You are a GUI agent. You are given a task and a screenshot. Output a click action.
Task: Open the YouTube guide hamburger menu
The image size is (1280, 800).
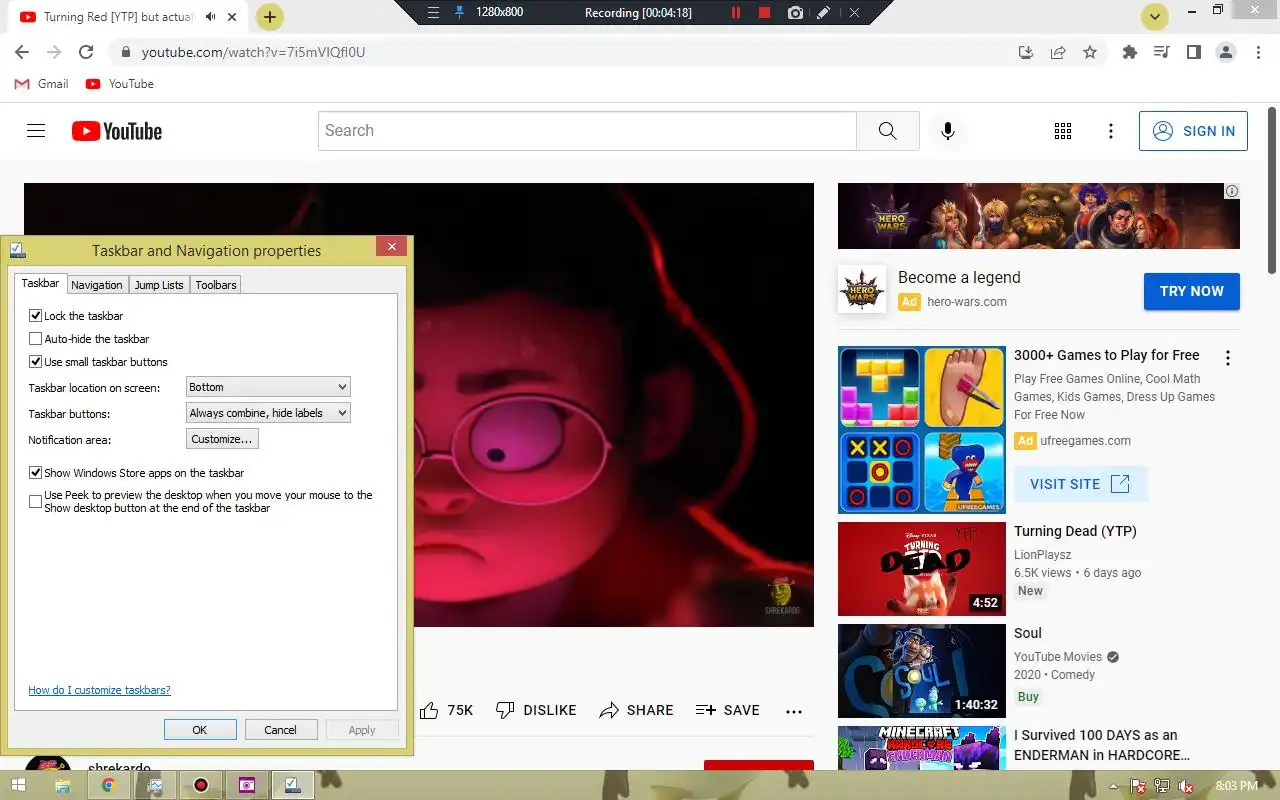[x=36, y=131]
